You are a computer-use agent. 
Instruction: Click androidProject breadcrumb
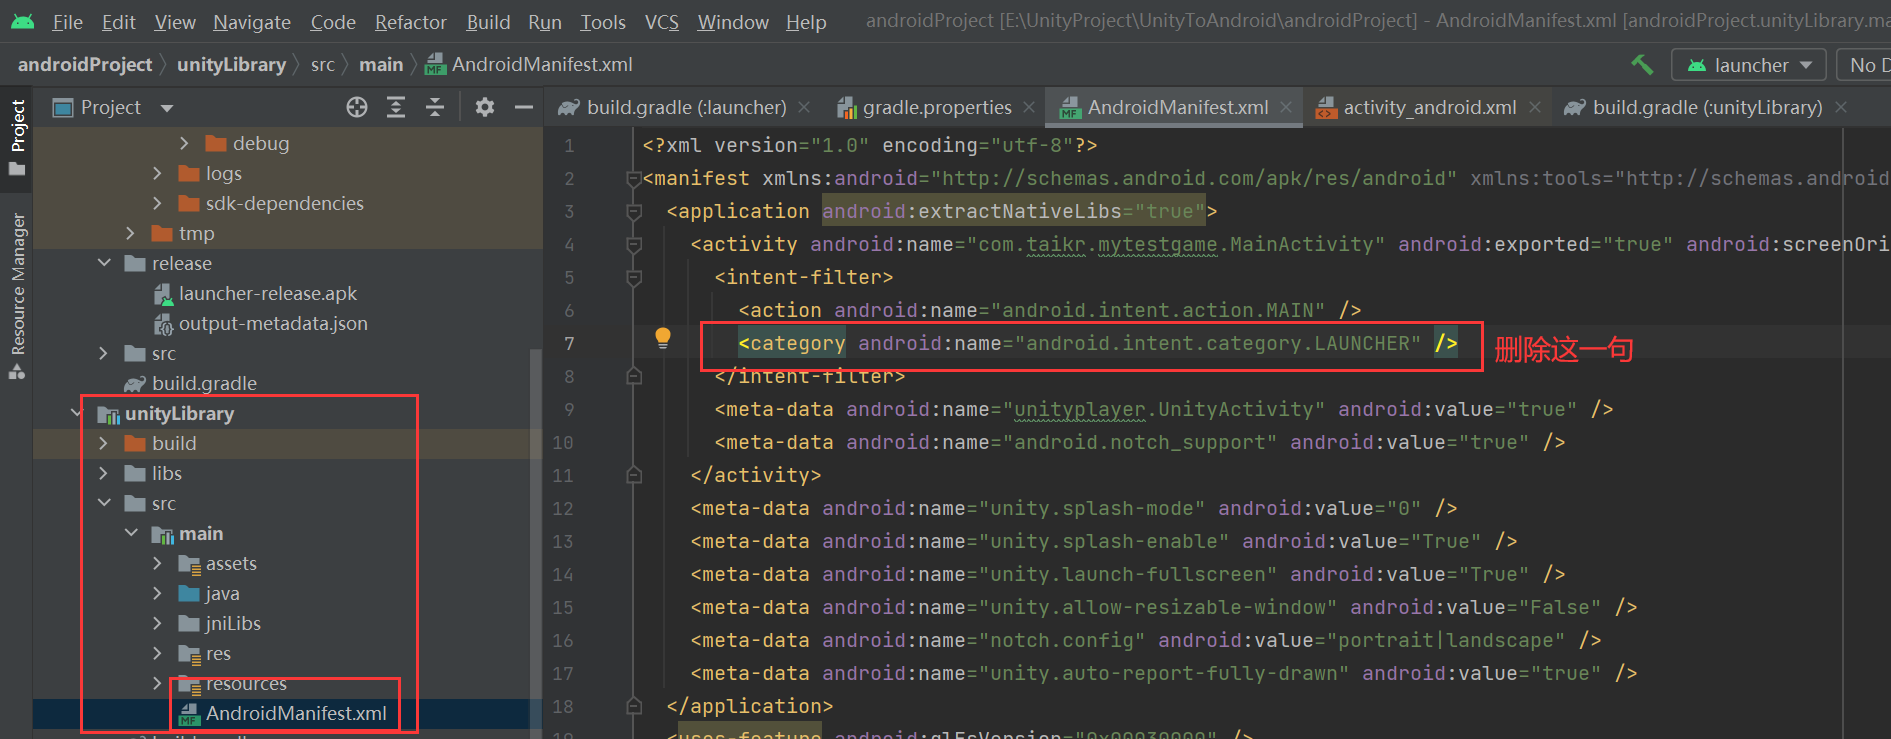point(85,65)
